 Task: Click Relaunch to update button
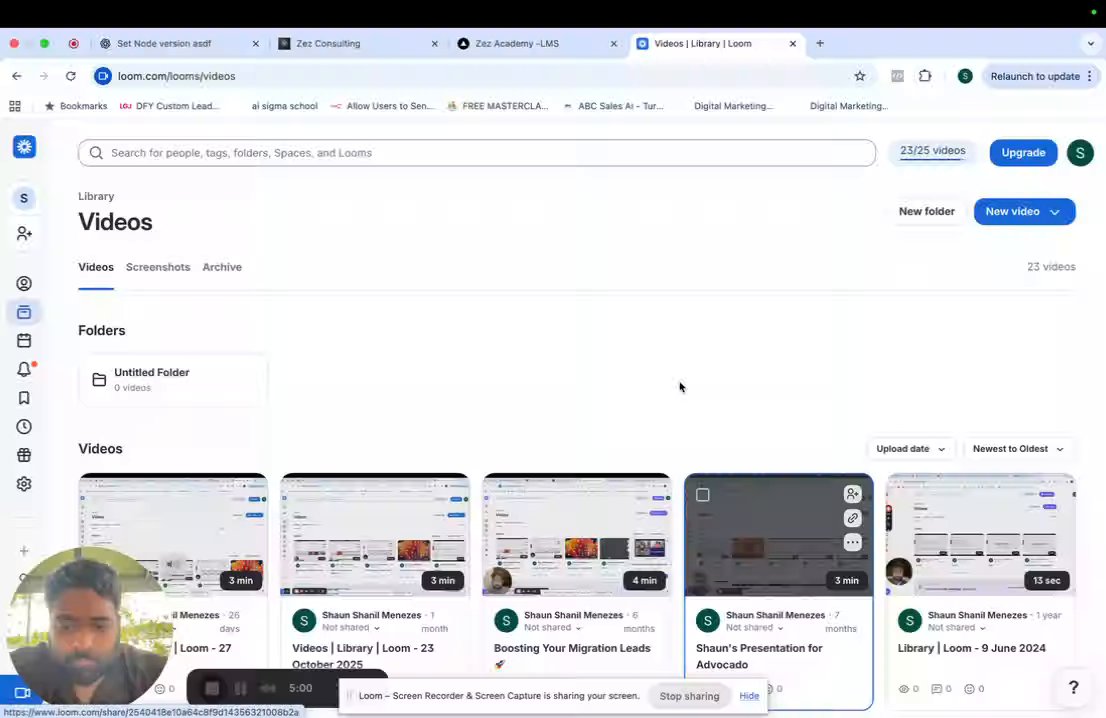(1035, 76)
